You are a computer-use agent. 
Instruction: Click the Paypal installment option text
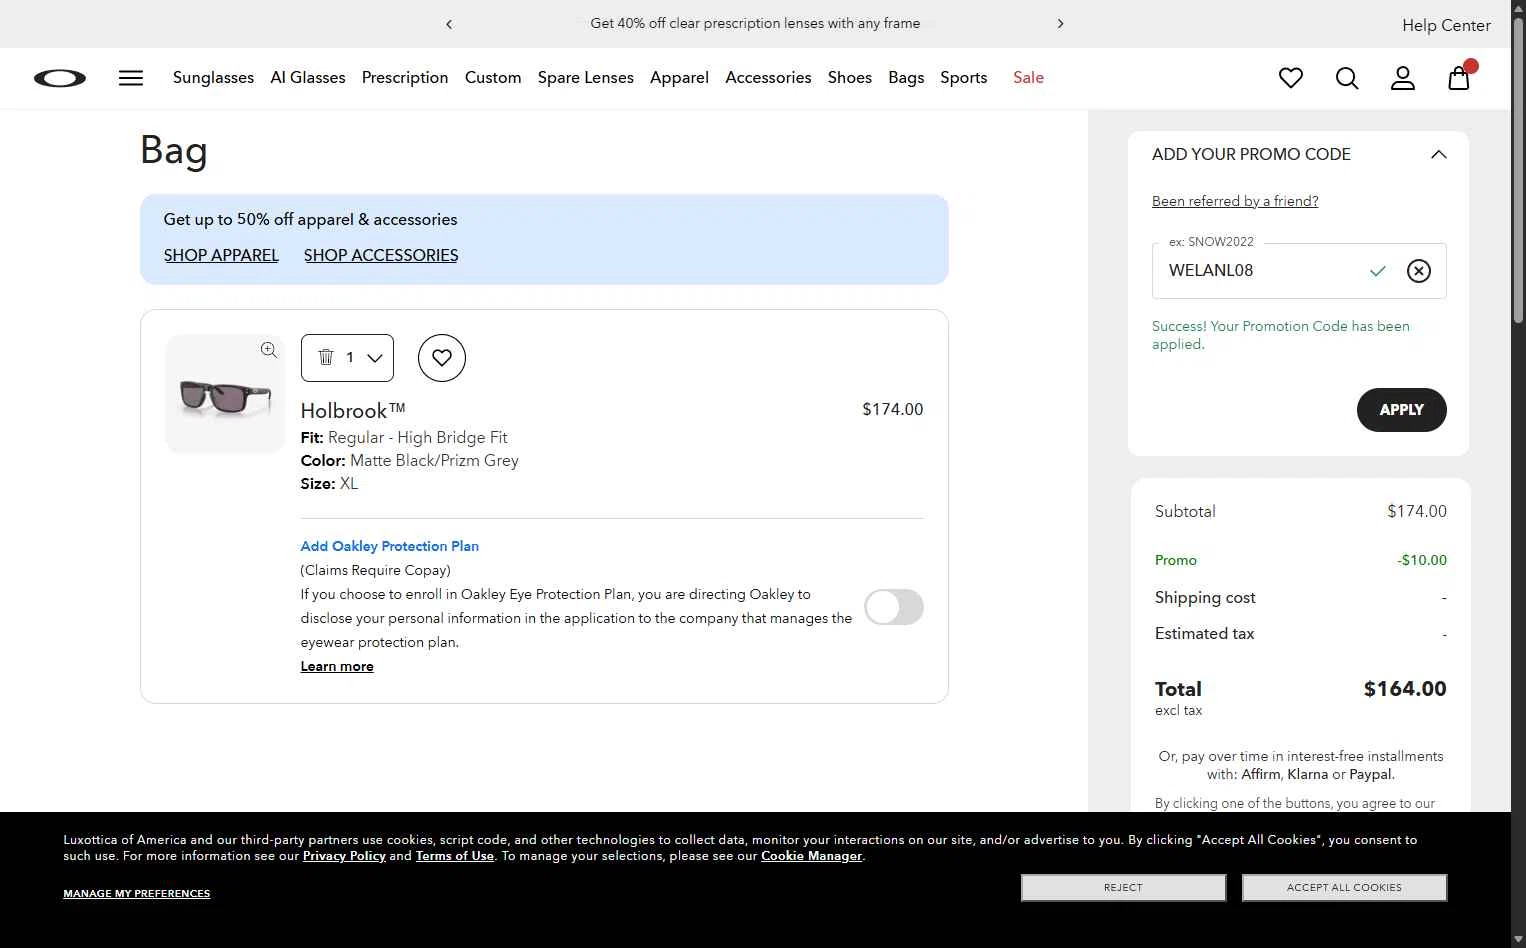1370,774
